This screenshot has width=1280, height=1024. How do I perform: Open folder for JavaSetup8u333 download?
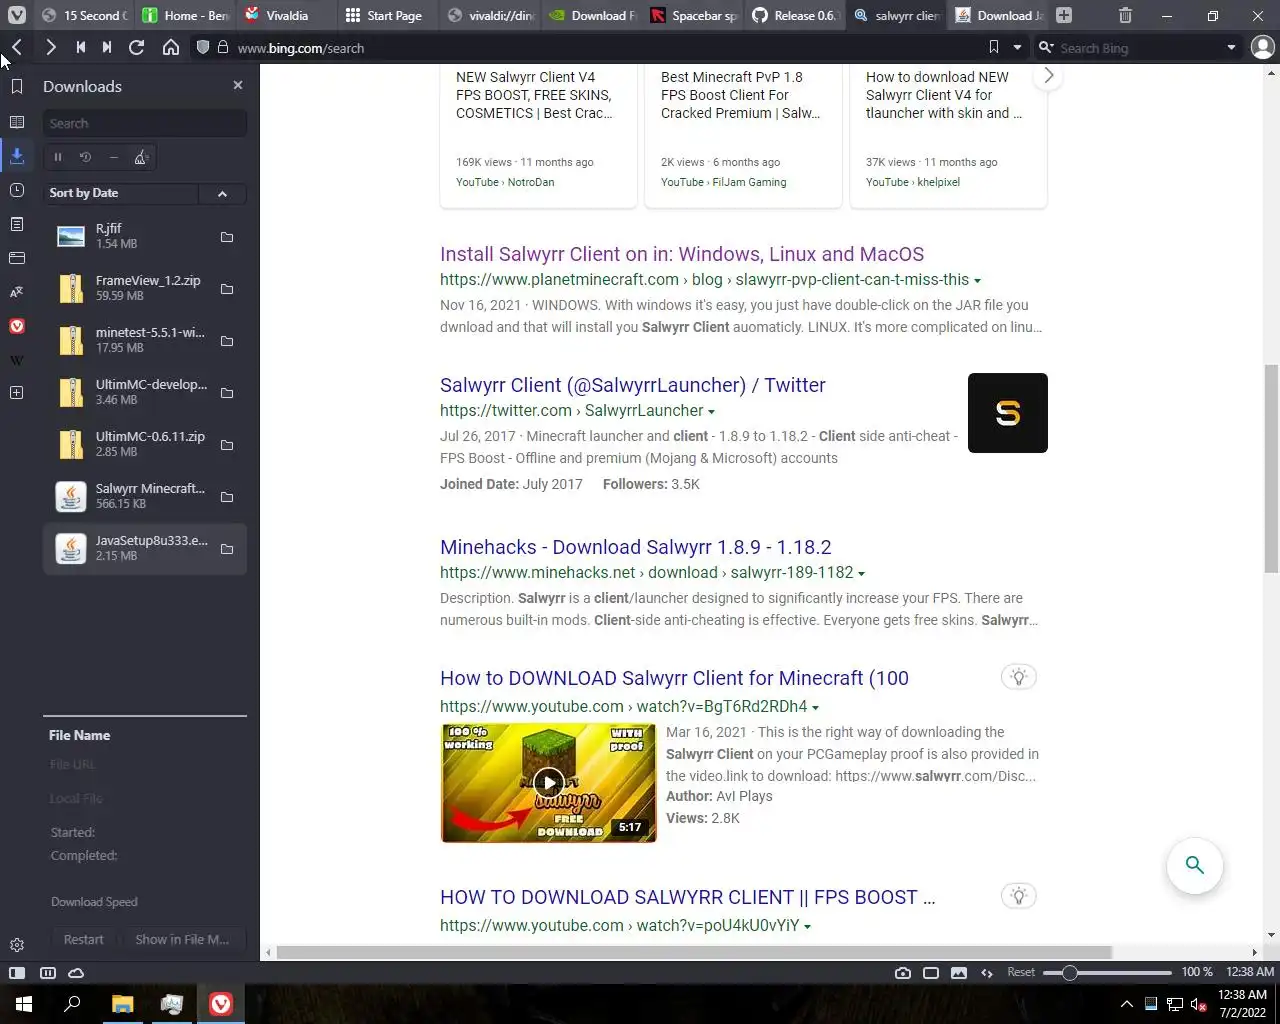[227, 549]
